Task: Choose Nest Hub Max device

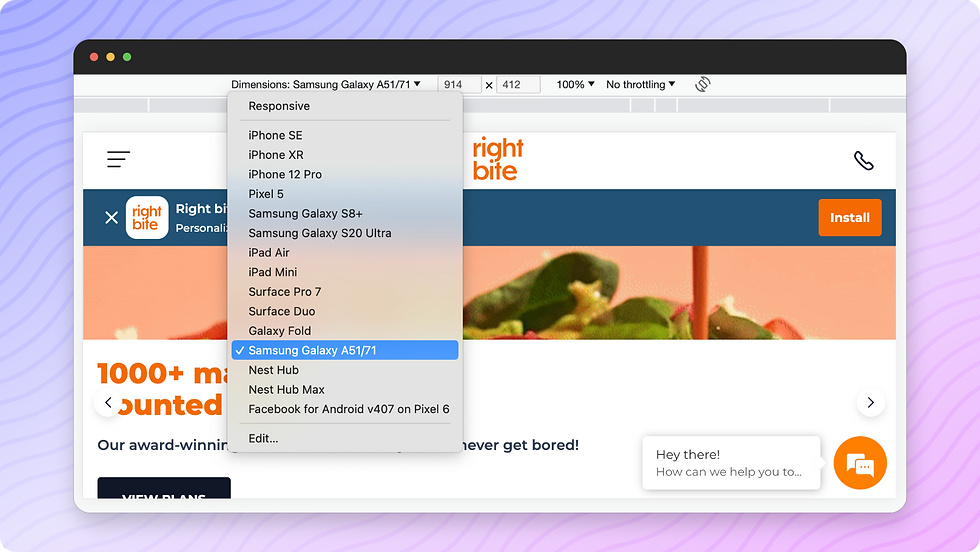Action: pos(345,389)
